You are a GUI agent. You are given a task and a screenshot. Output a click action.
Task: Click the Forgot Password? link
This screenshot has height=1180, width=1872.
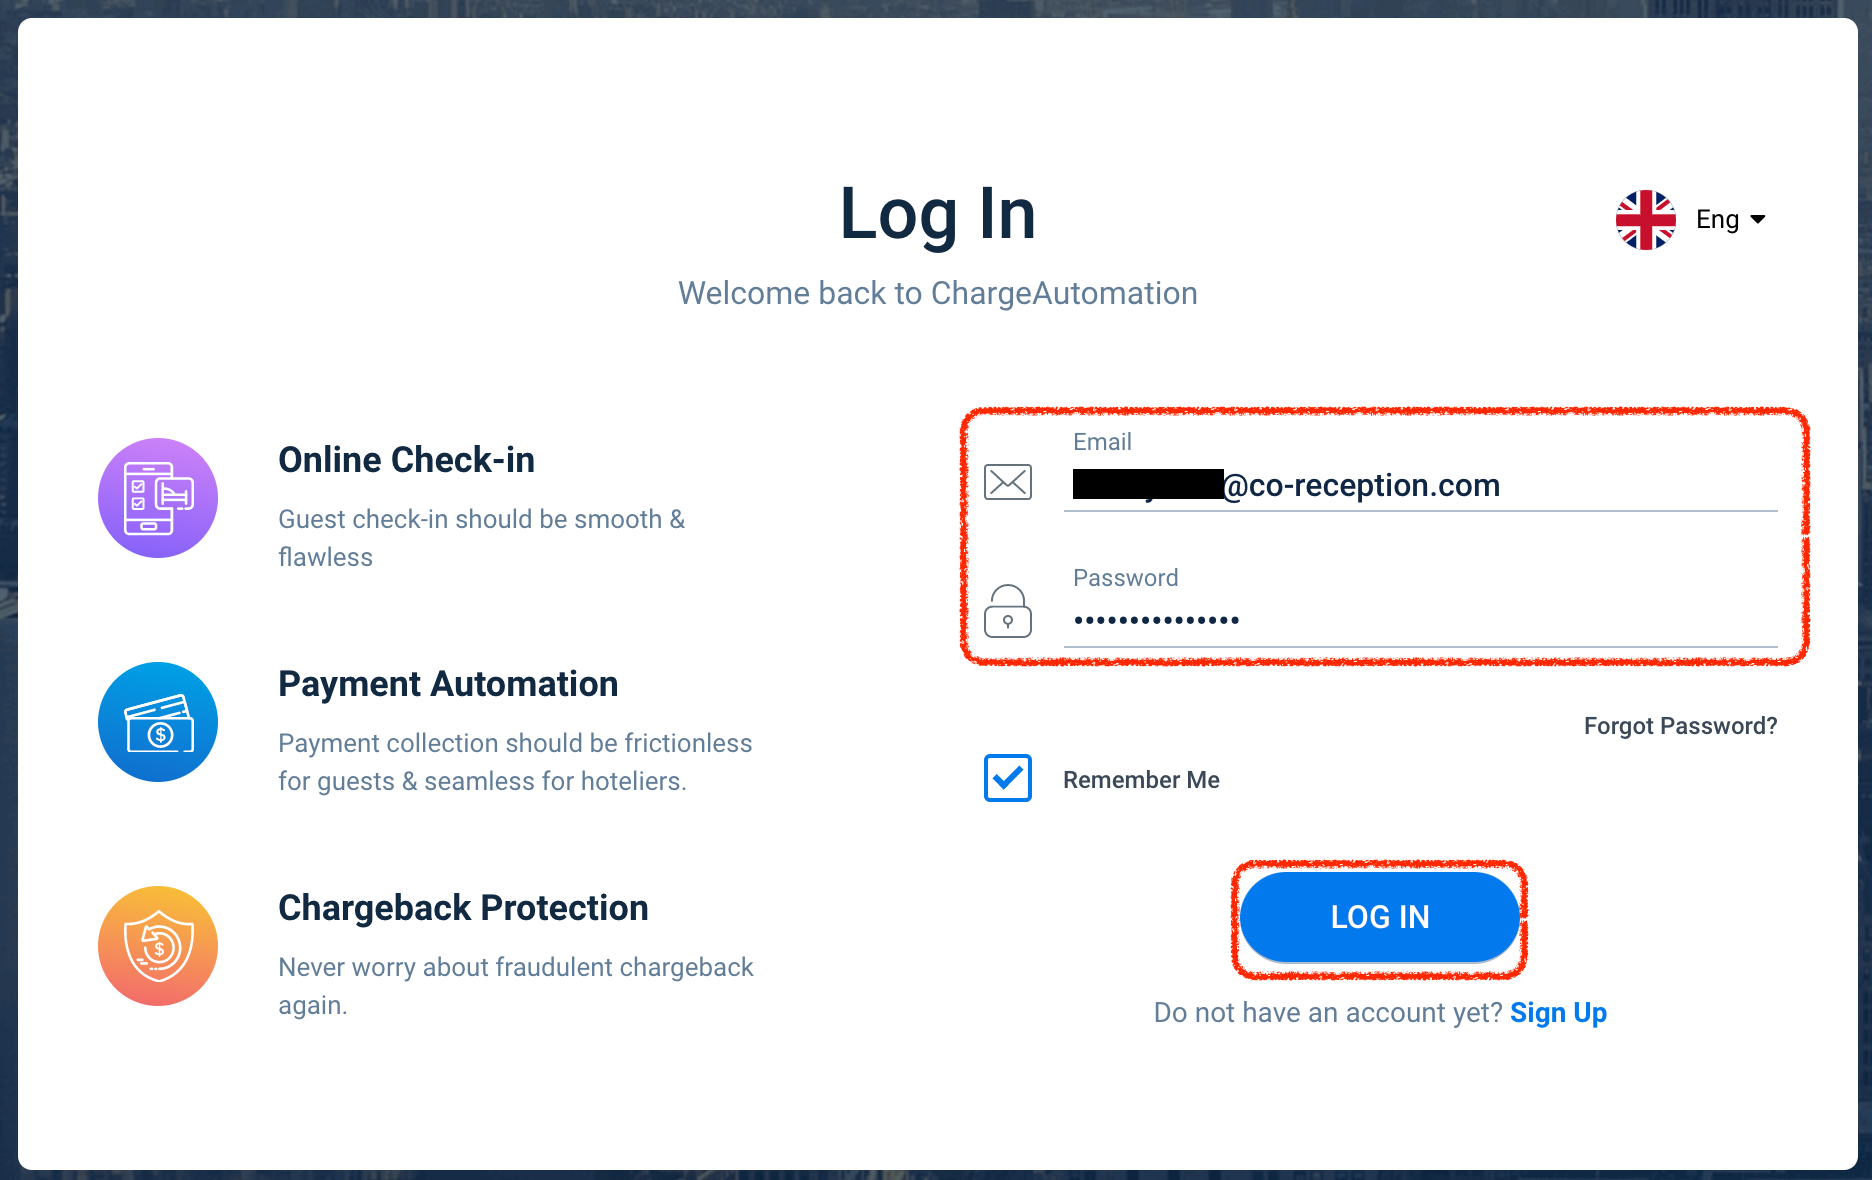pyautogui.click(x=1680, y=726)
